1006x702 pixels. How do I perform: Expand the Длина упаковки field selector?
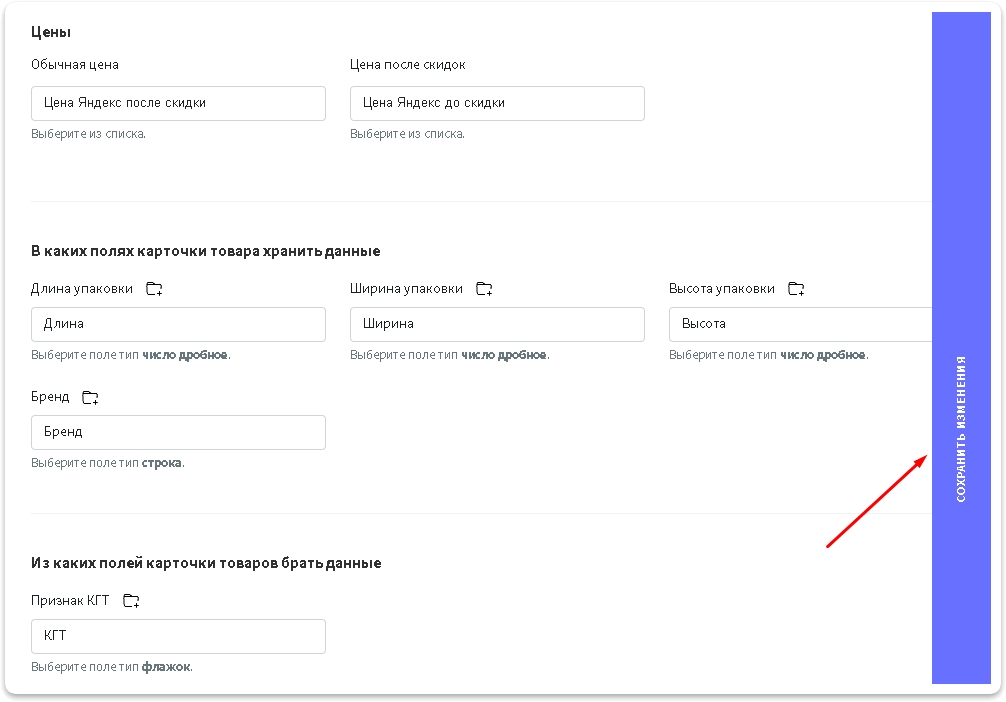coord(178,324)
